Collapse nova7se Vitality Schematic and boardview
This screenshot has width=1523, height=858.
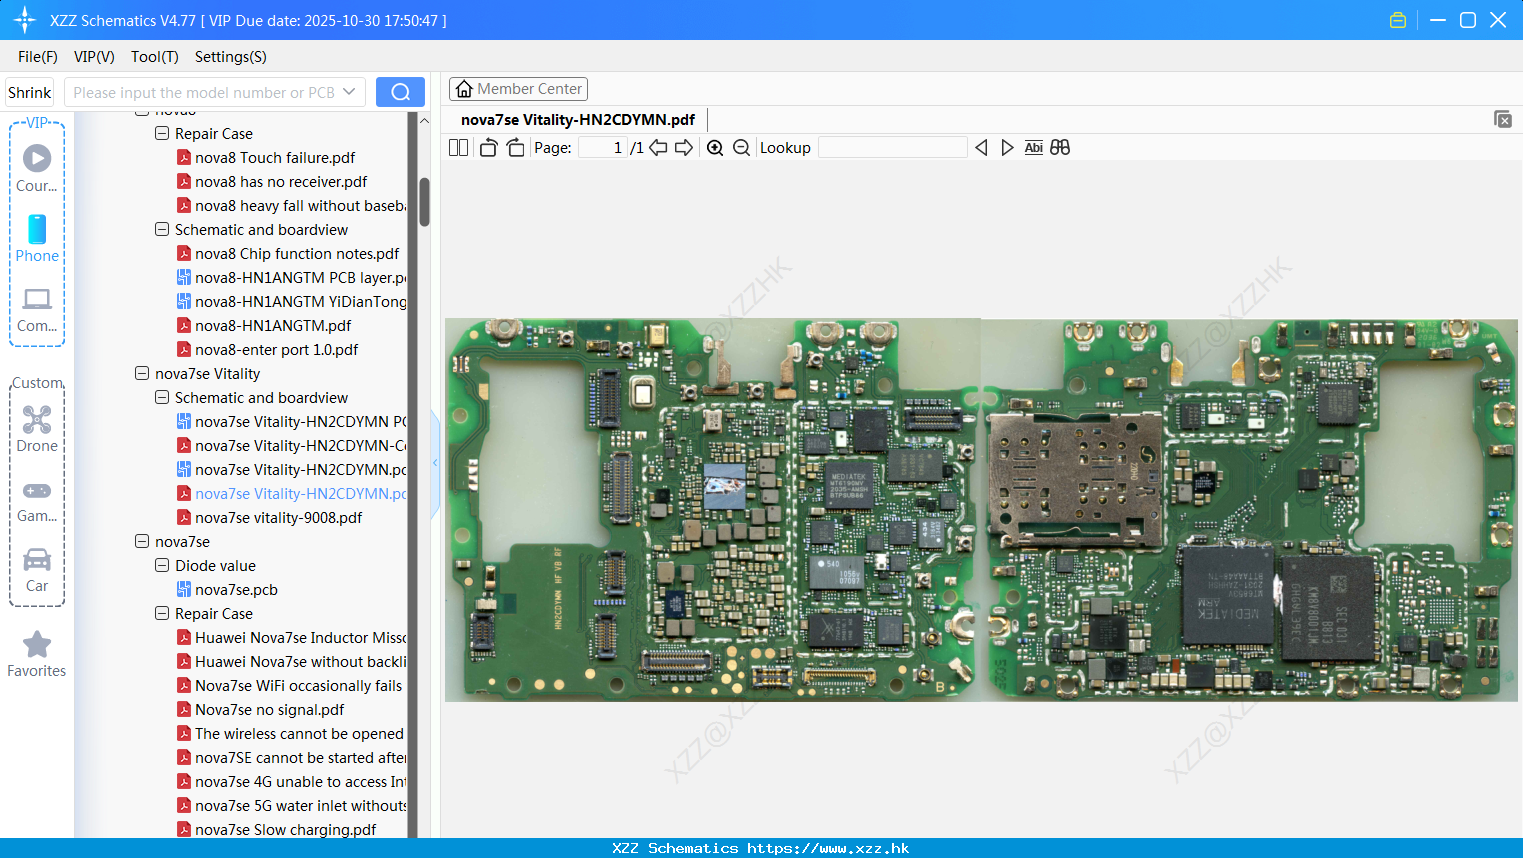click(x=162, y=397)
